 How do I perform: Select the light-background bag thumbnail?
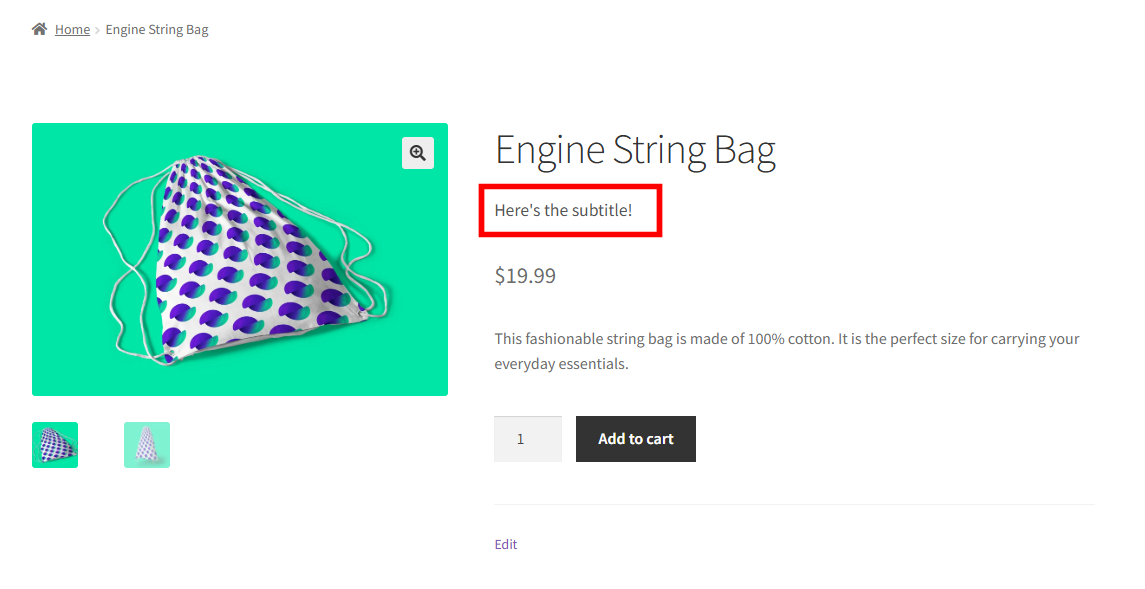(147, 444)
